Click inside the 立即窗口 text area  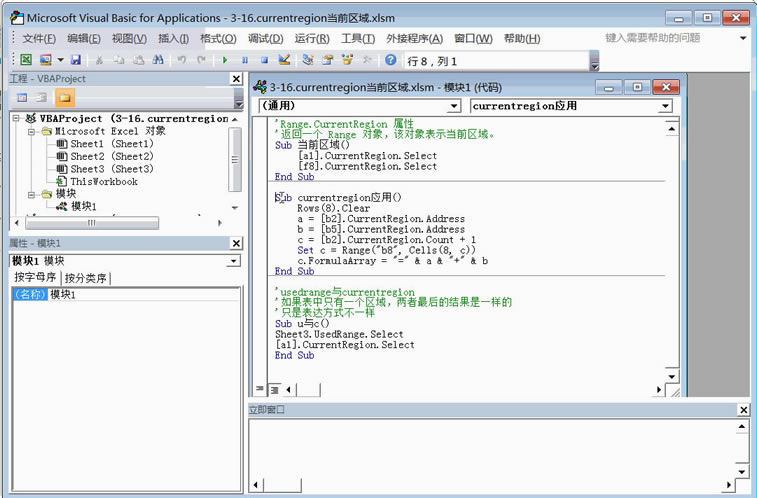click(x=491, y=449)
